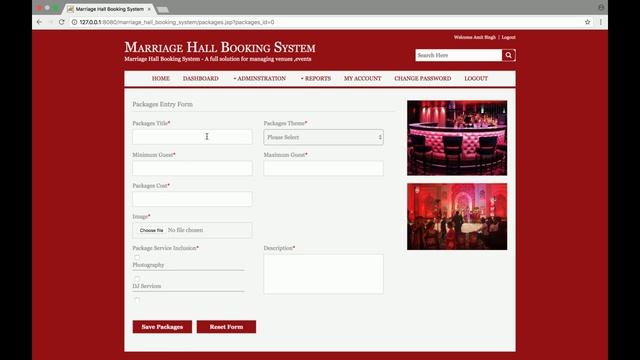
Task: Focus the Maximum Guest field
Action: 323,168
